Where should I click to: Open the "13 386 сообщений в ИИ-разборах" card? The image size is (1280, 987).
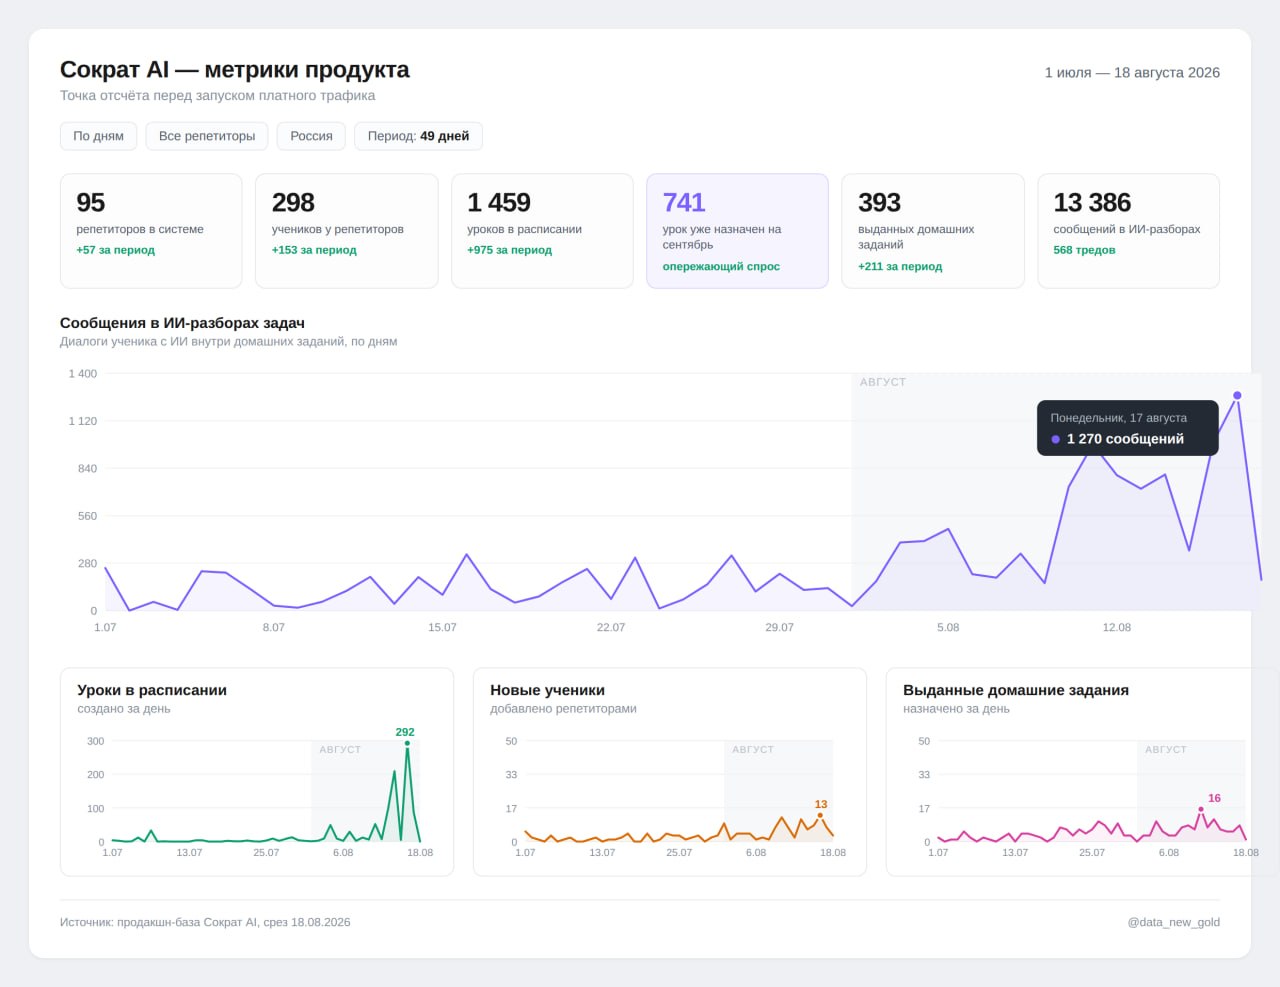1128,231
